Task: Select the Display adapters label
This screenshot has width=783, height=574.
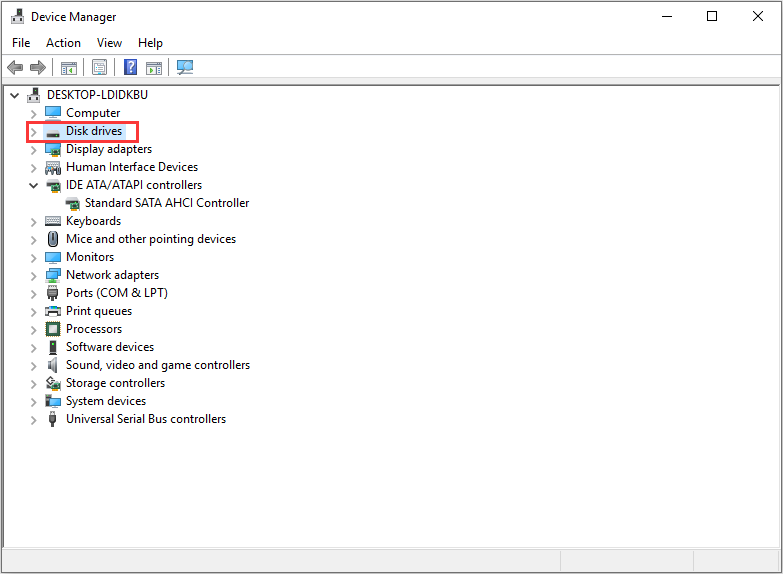Action: [x=109, y=149]
